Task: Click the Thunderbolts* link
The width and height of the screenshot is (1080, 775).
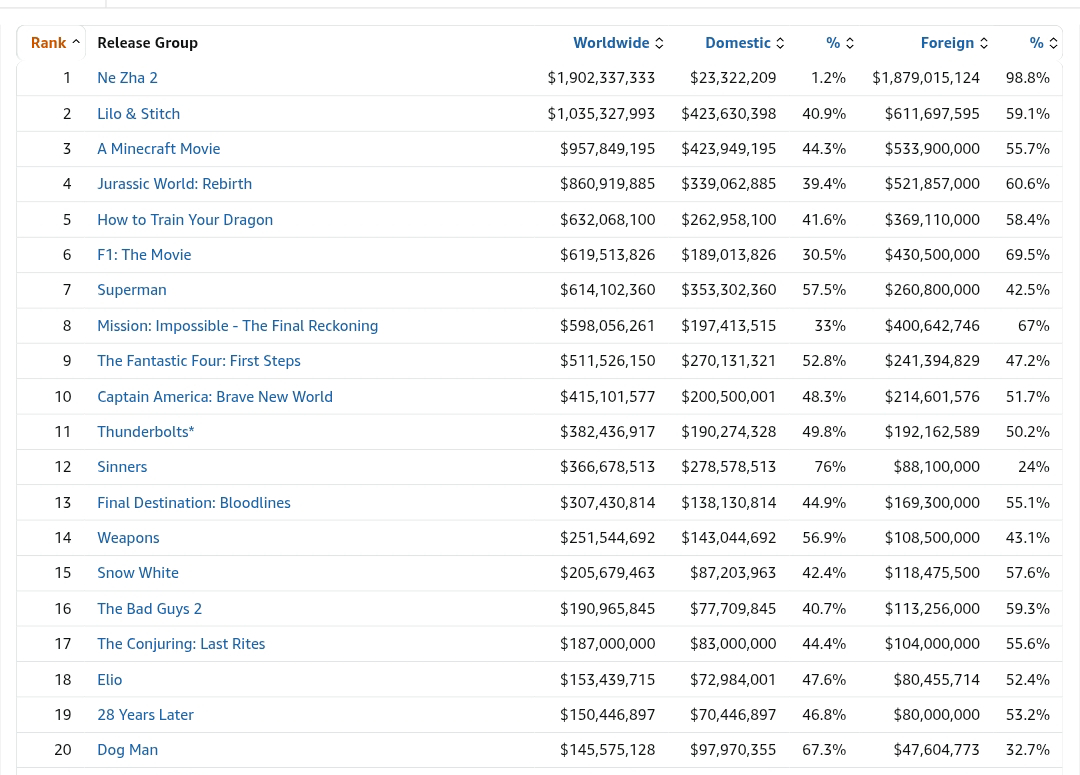Action: (145, 431)
